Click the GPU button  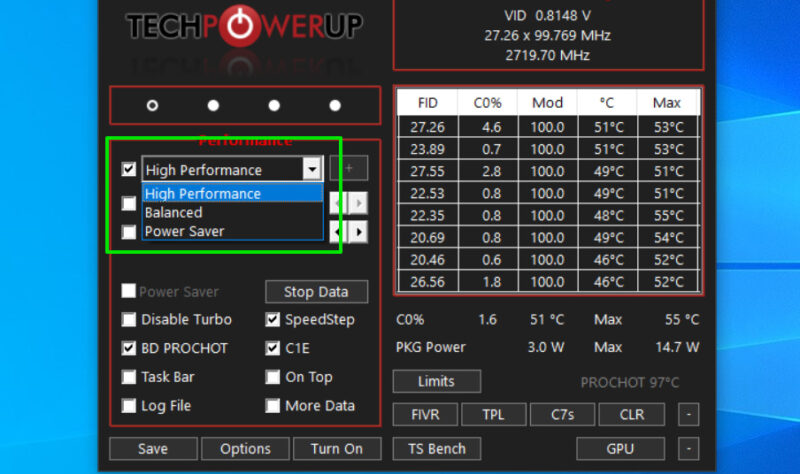pyautogui.click(x=620, y=448)
